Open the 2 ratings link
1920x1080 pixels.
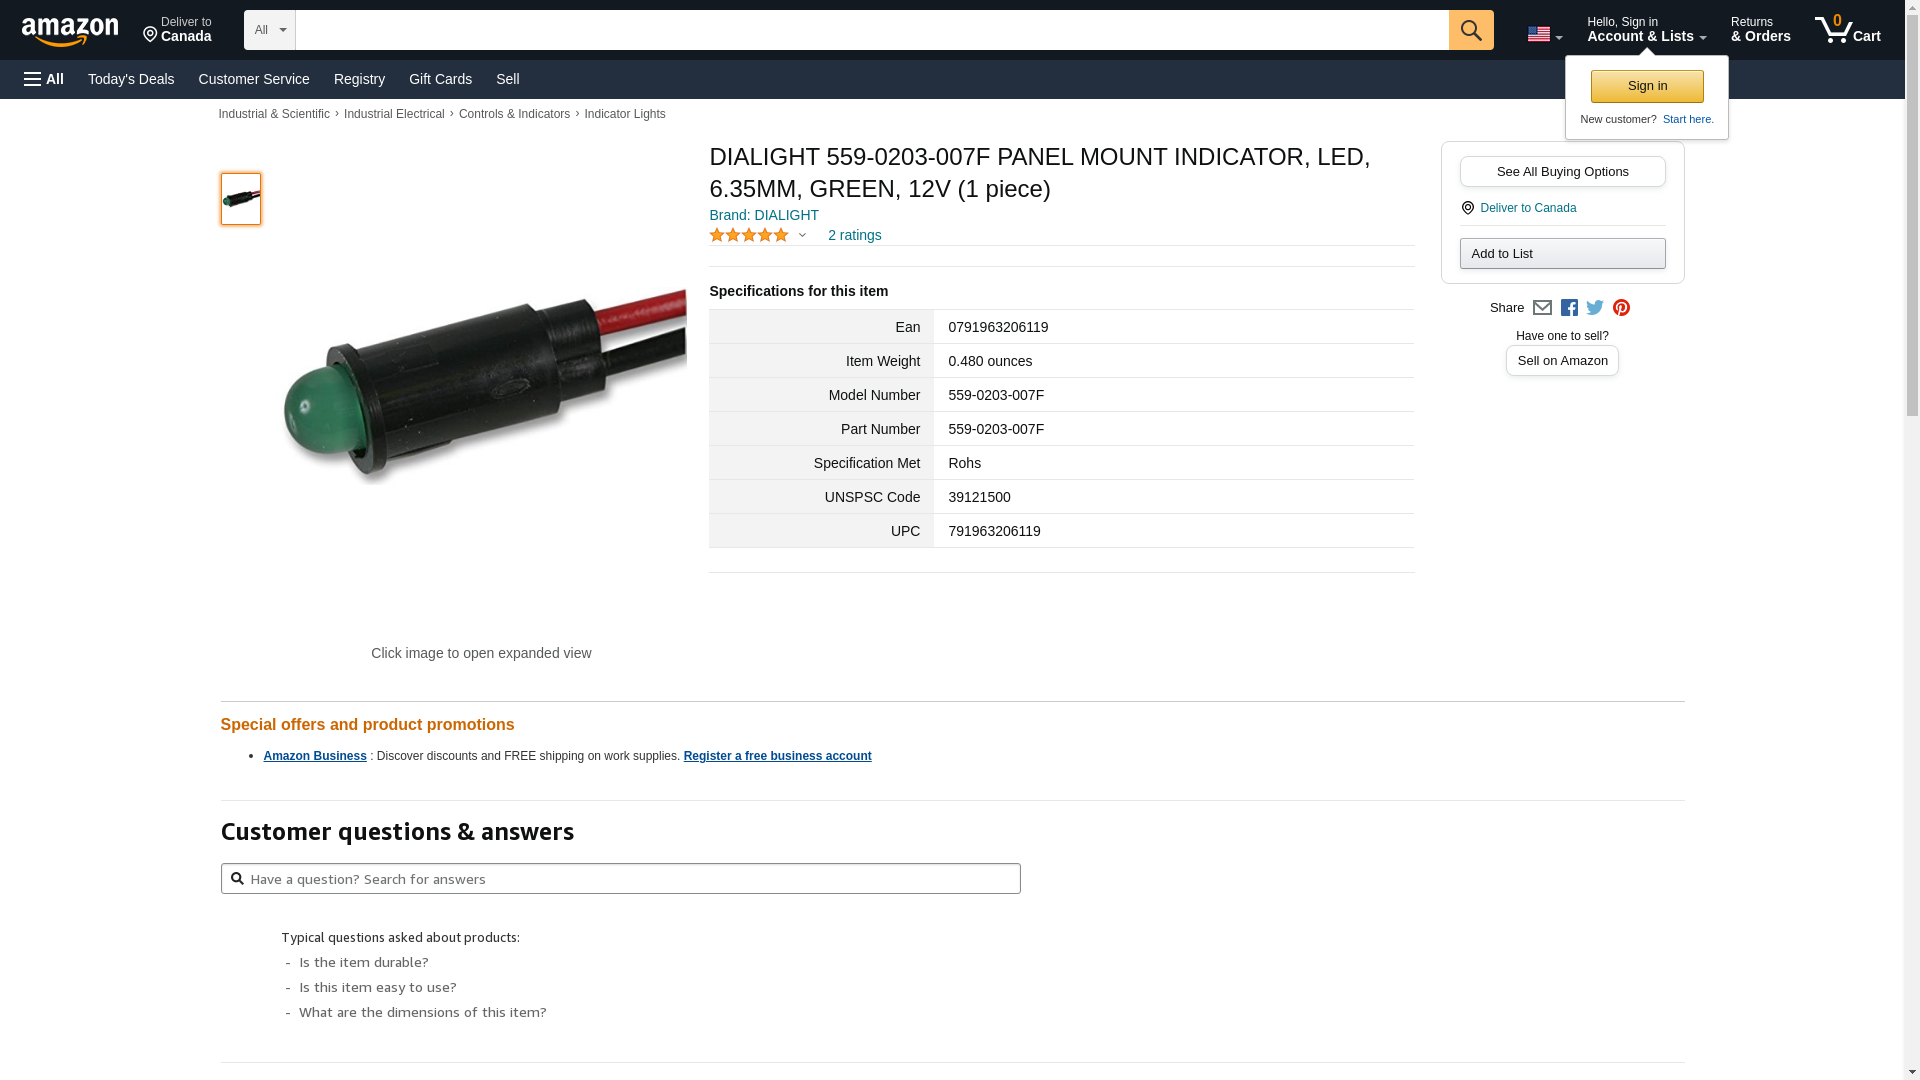click(854, 235)
